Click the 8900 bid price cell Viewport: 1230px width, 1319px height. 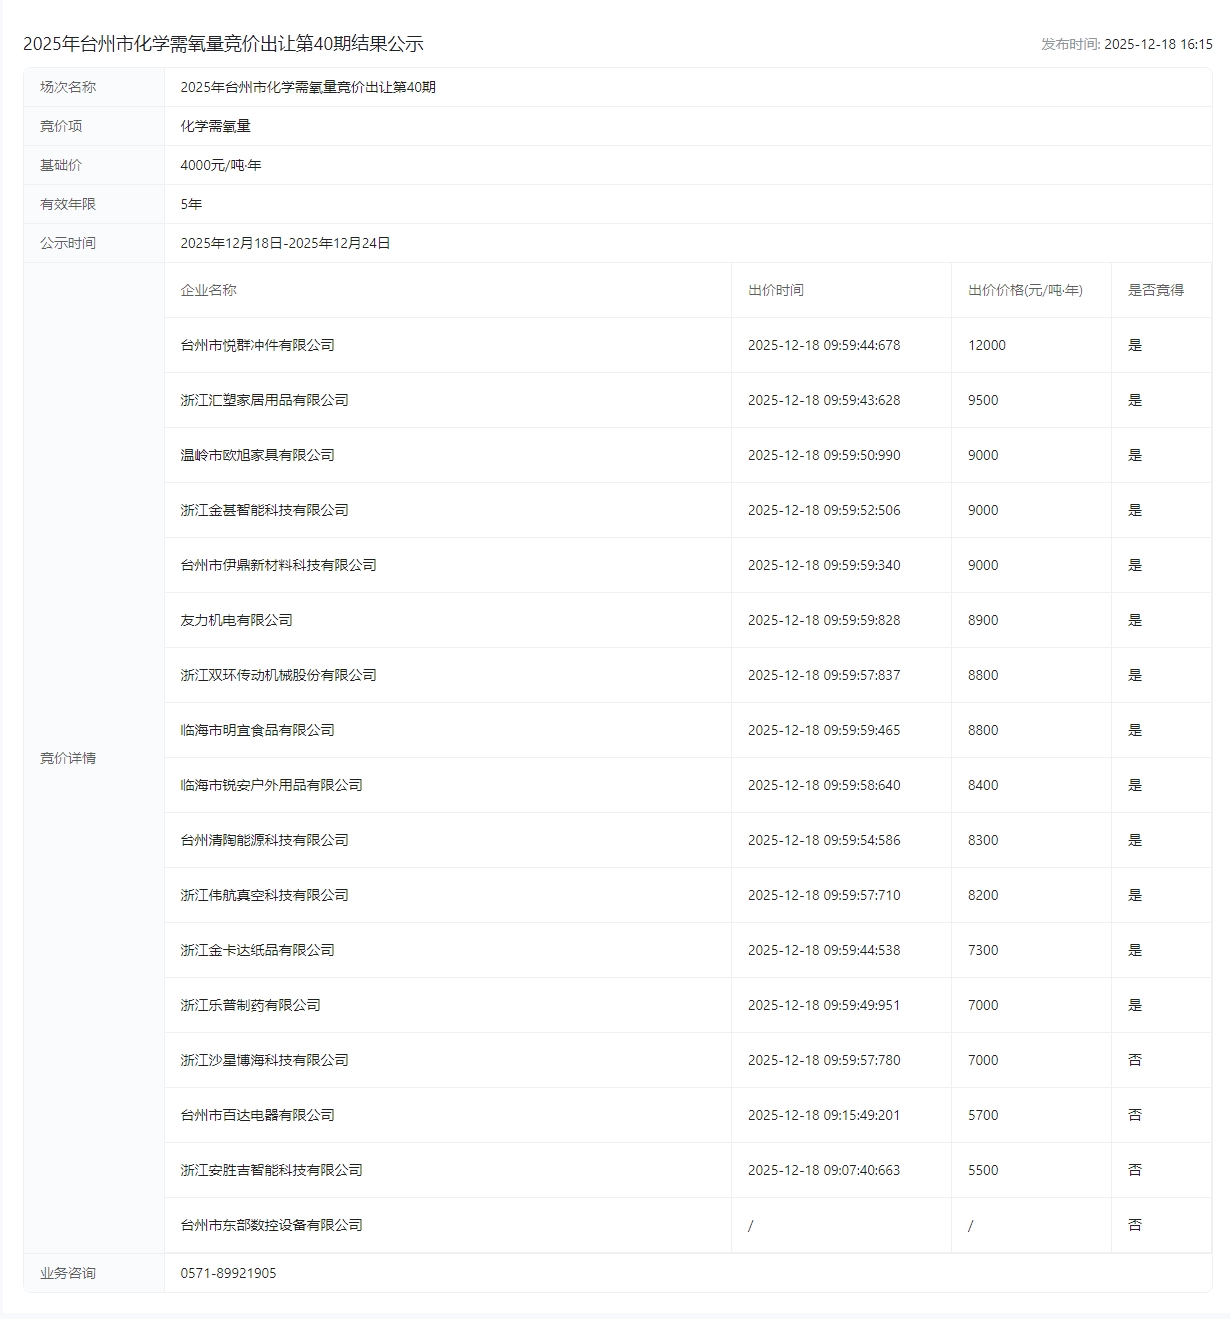click(x=982, y=620)
